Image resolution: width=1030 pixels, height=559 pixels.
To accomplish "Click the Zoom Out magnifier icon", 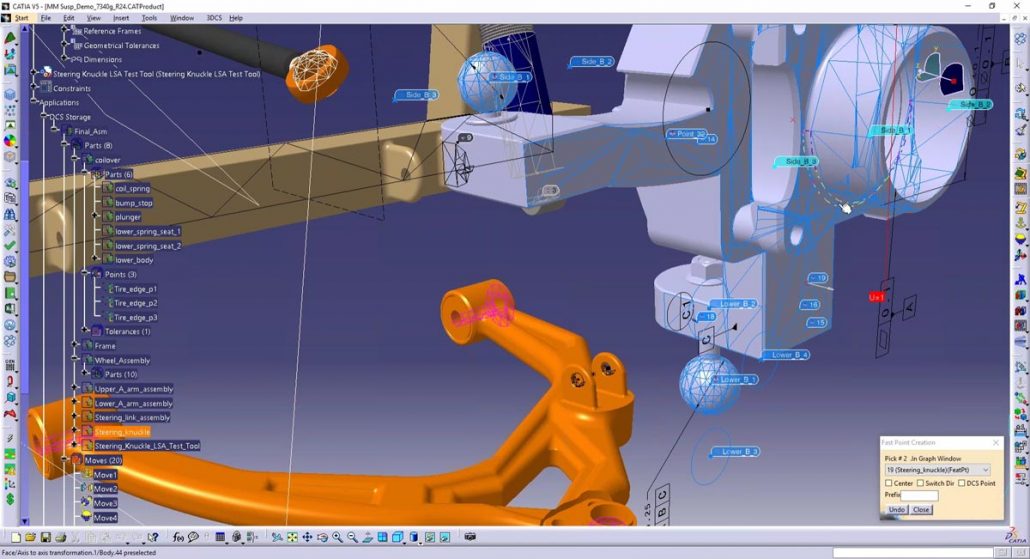I will point(351,538).
